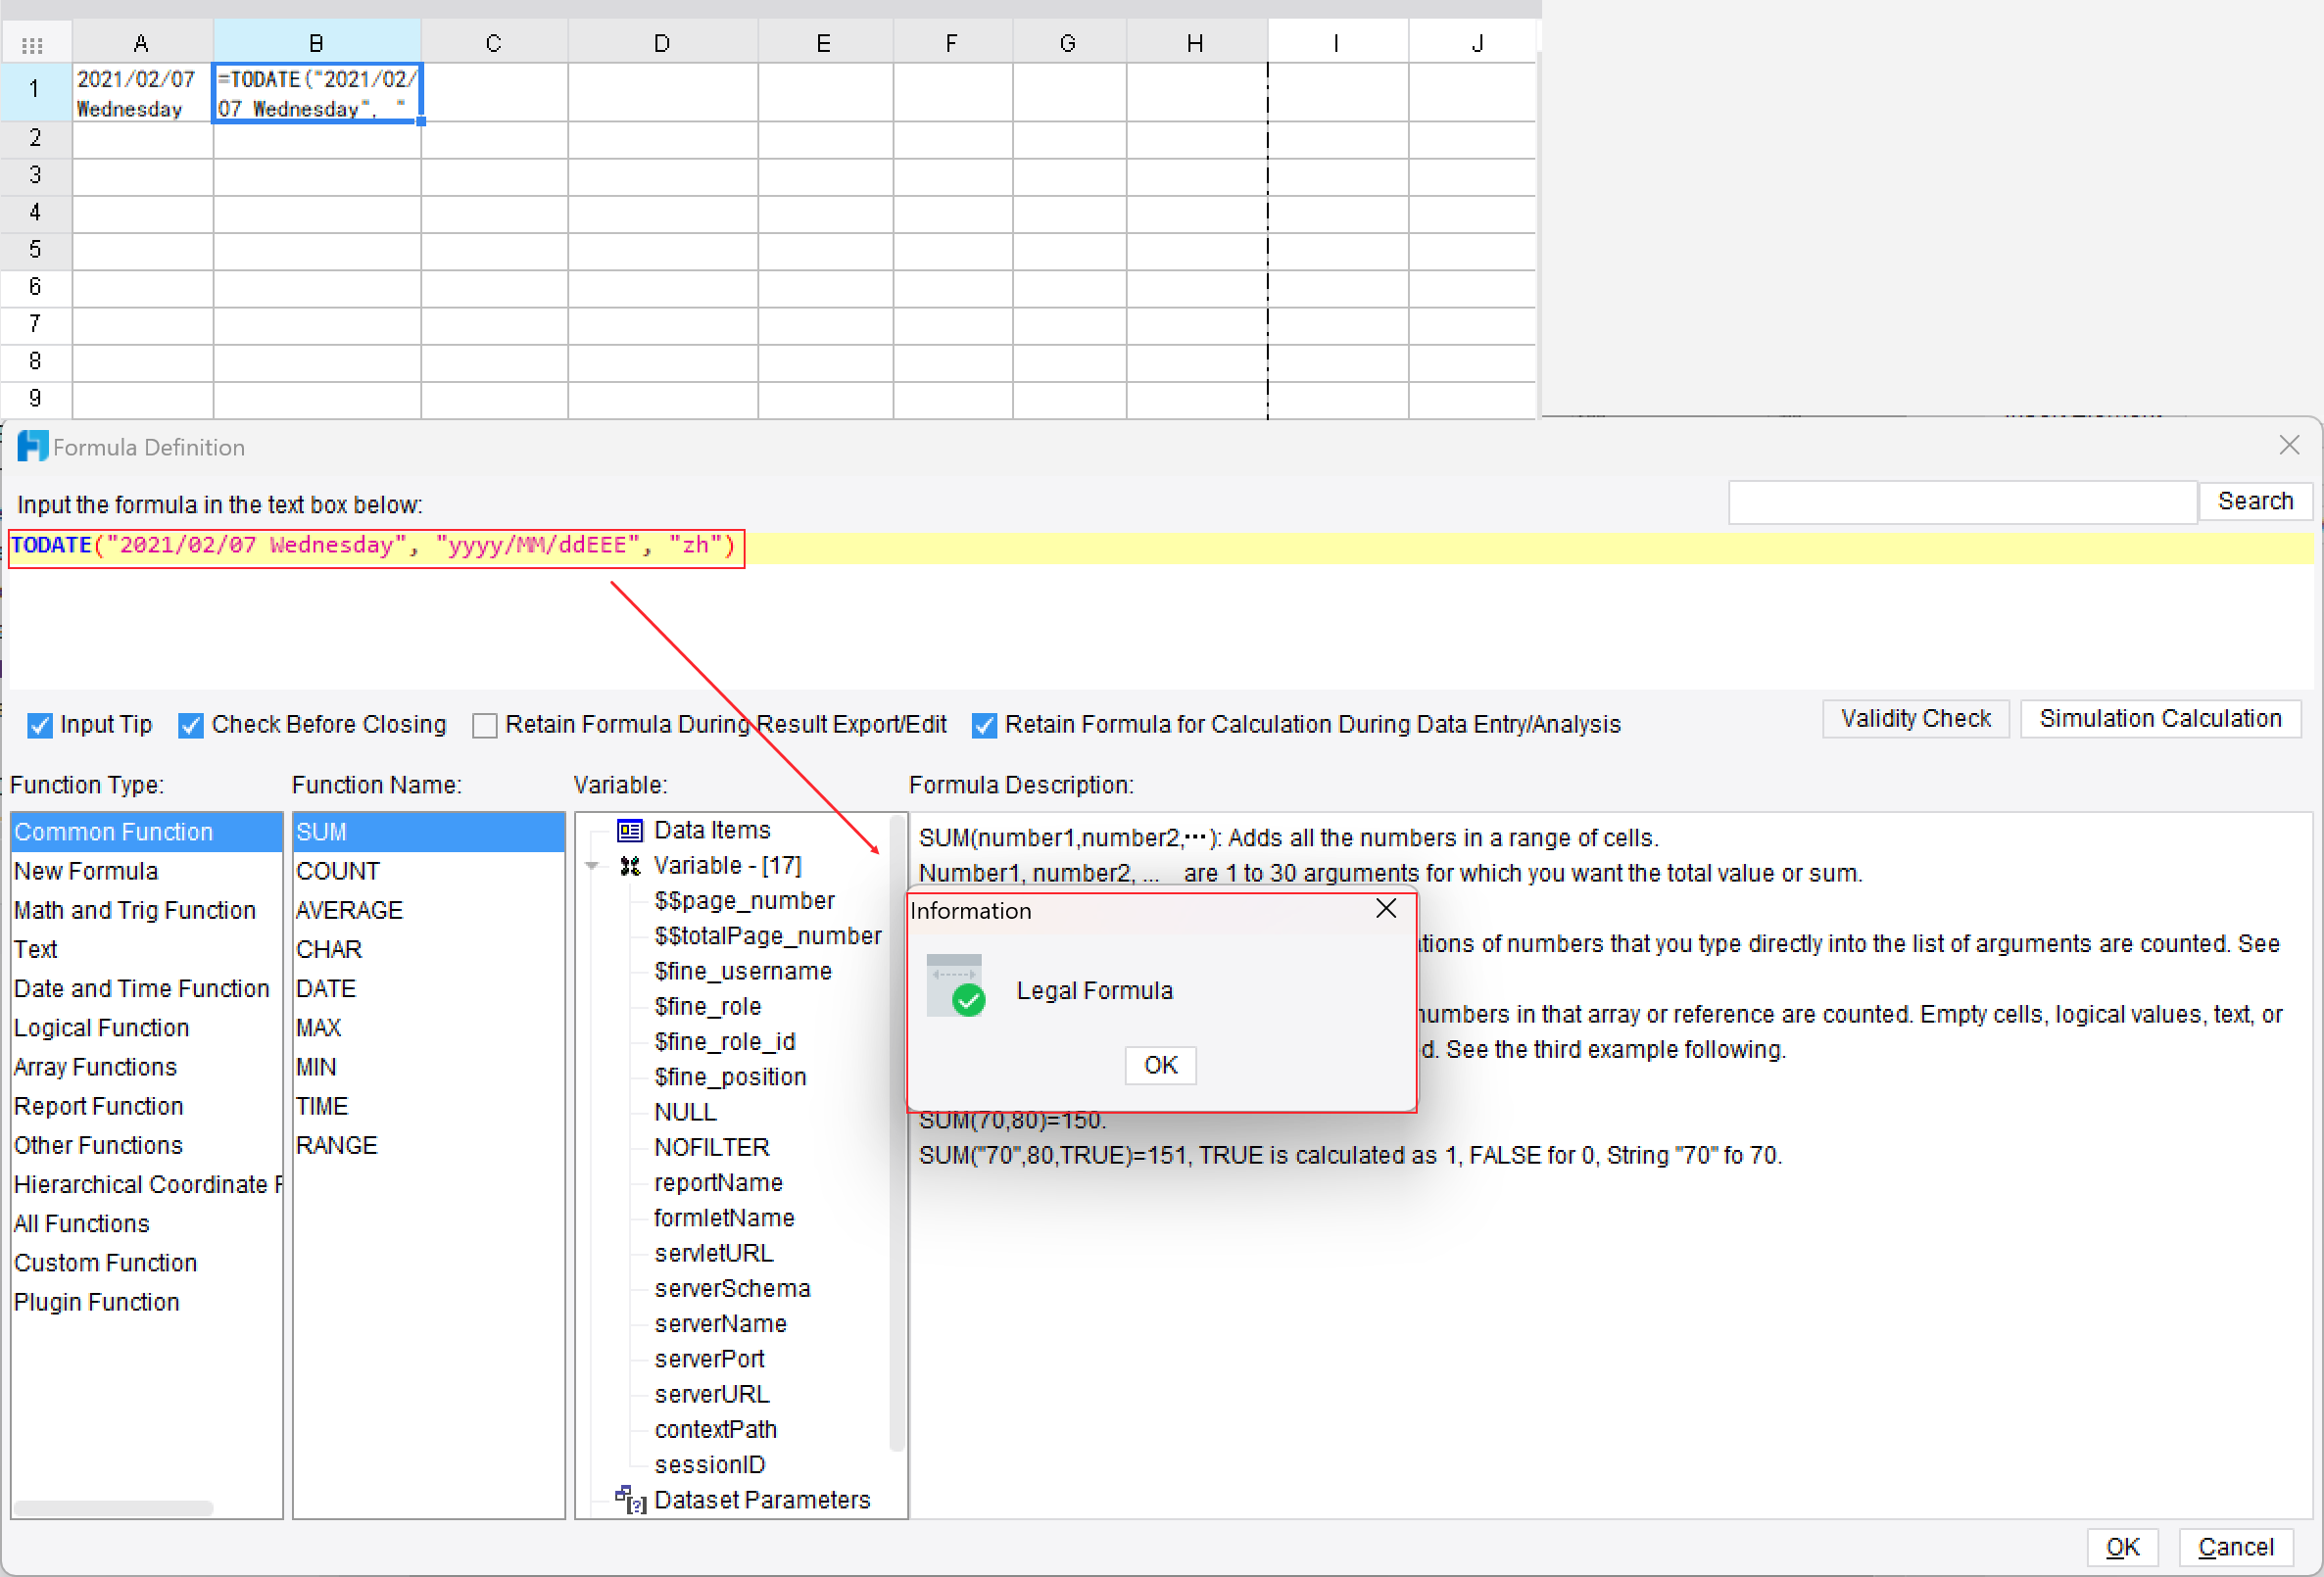Screen dimensions: 2324x1577
Task: Choose the DATE function name
Action: click(x=428, y=989)
